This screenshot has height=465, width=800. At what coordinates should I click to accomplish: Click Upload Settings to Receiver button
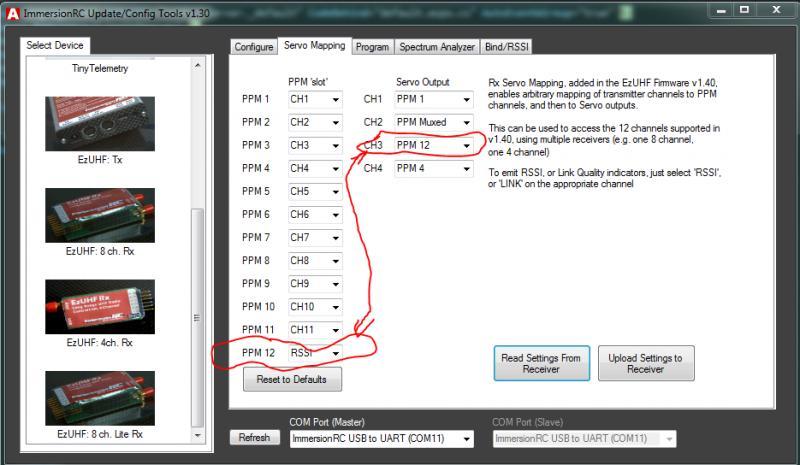[645, 364]
